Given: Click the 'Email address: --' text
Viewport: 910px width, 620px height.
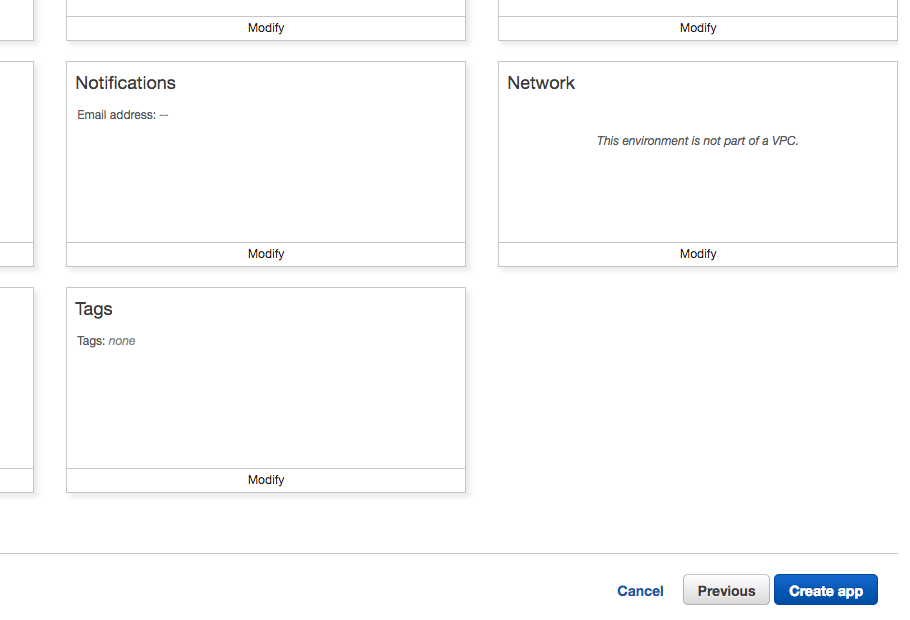Looking at the screenshot, I should pos(122,115).
